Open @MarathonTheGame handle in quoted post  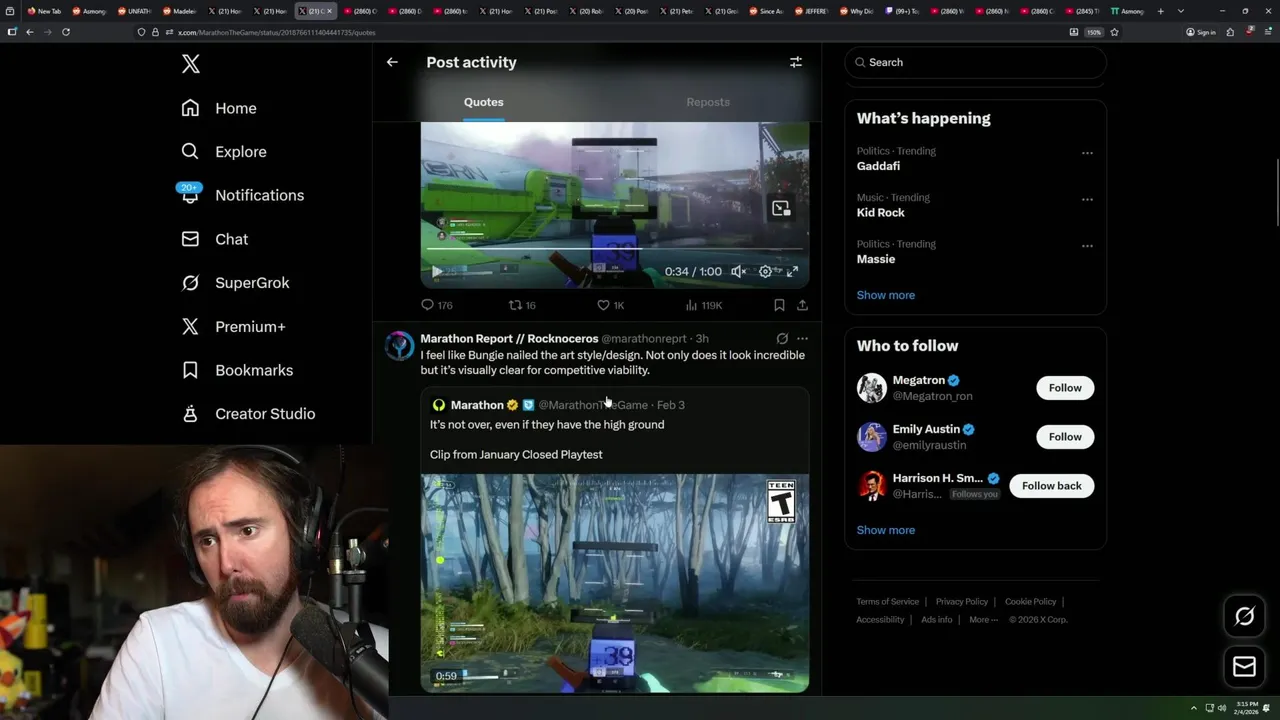tap(593, 405)
